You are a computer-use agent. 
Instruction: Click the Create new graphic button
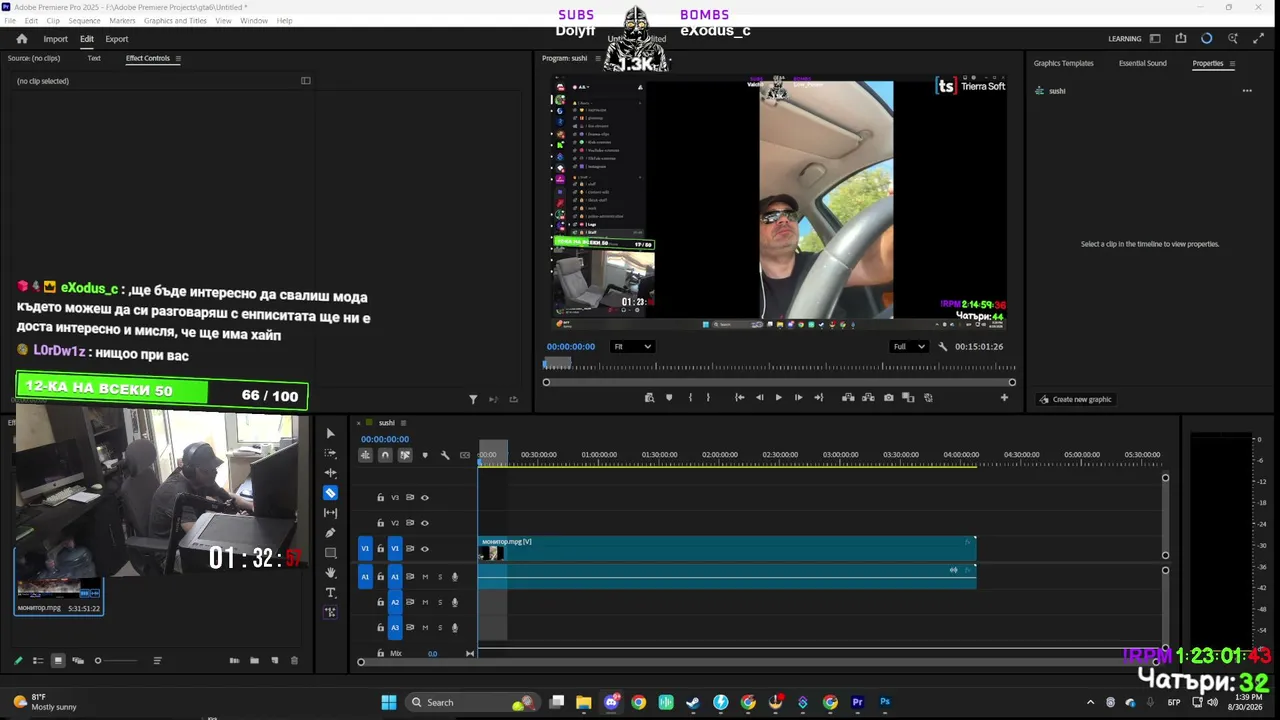1075,399
